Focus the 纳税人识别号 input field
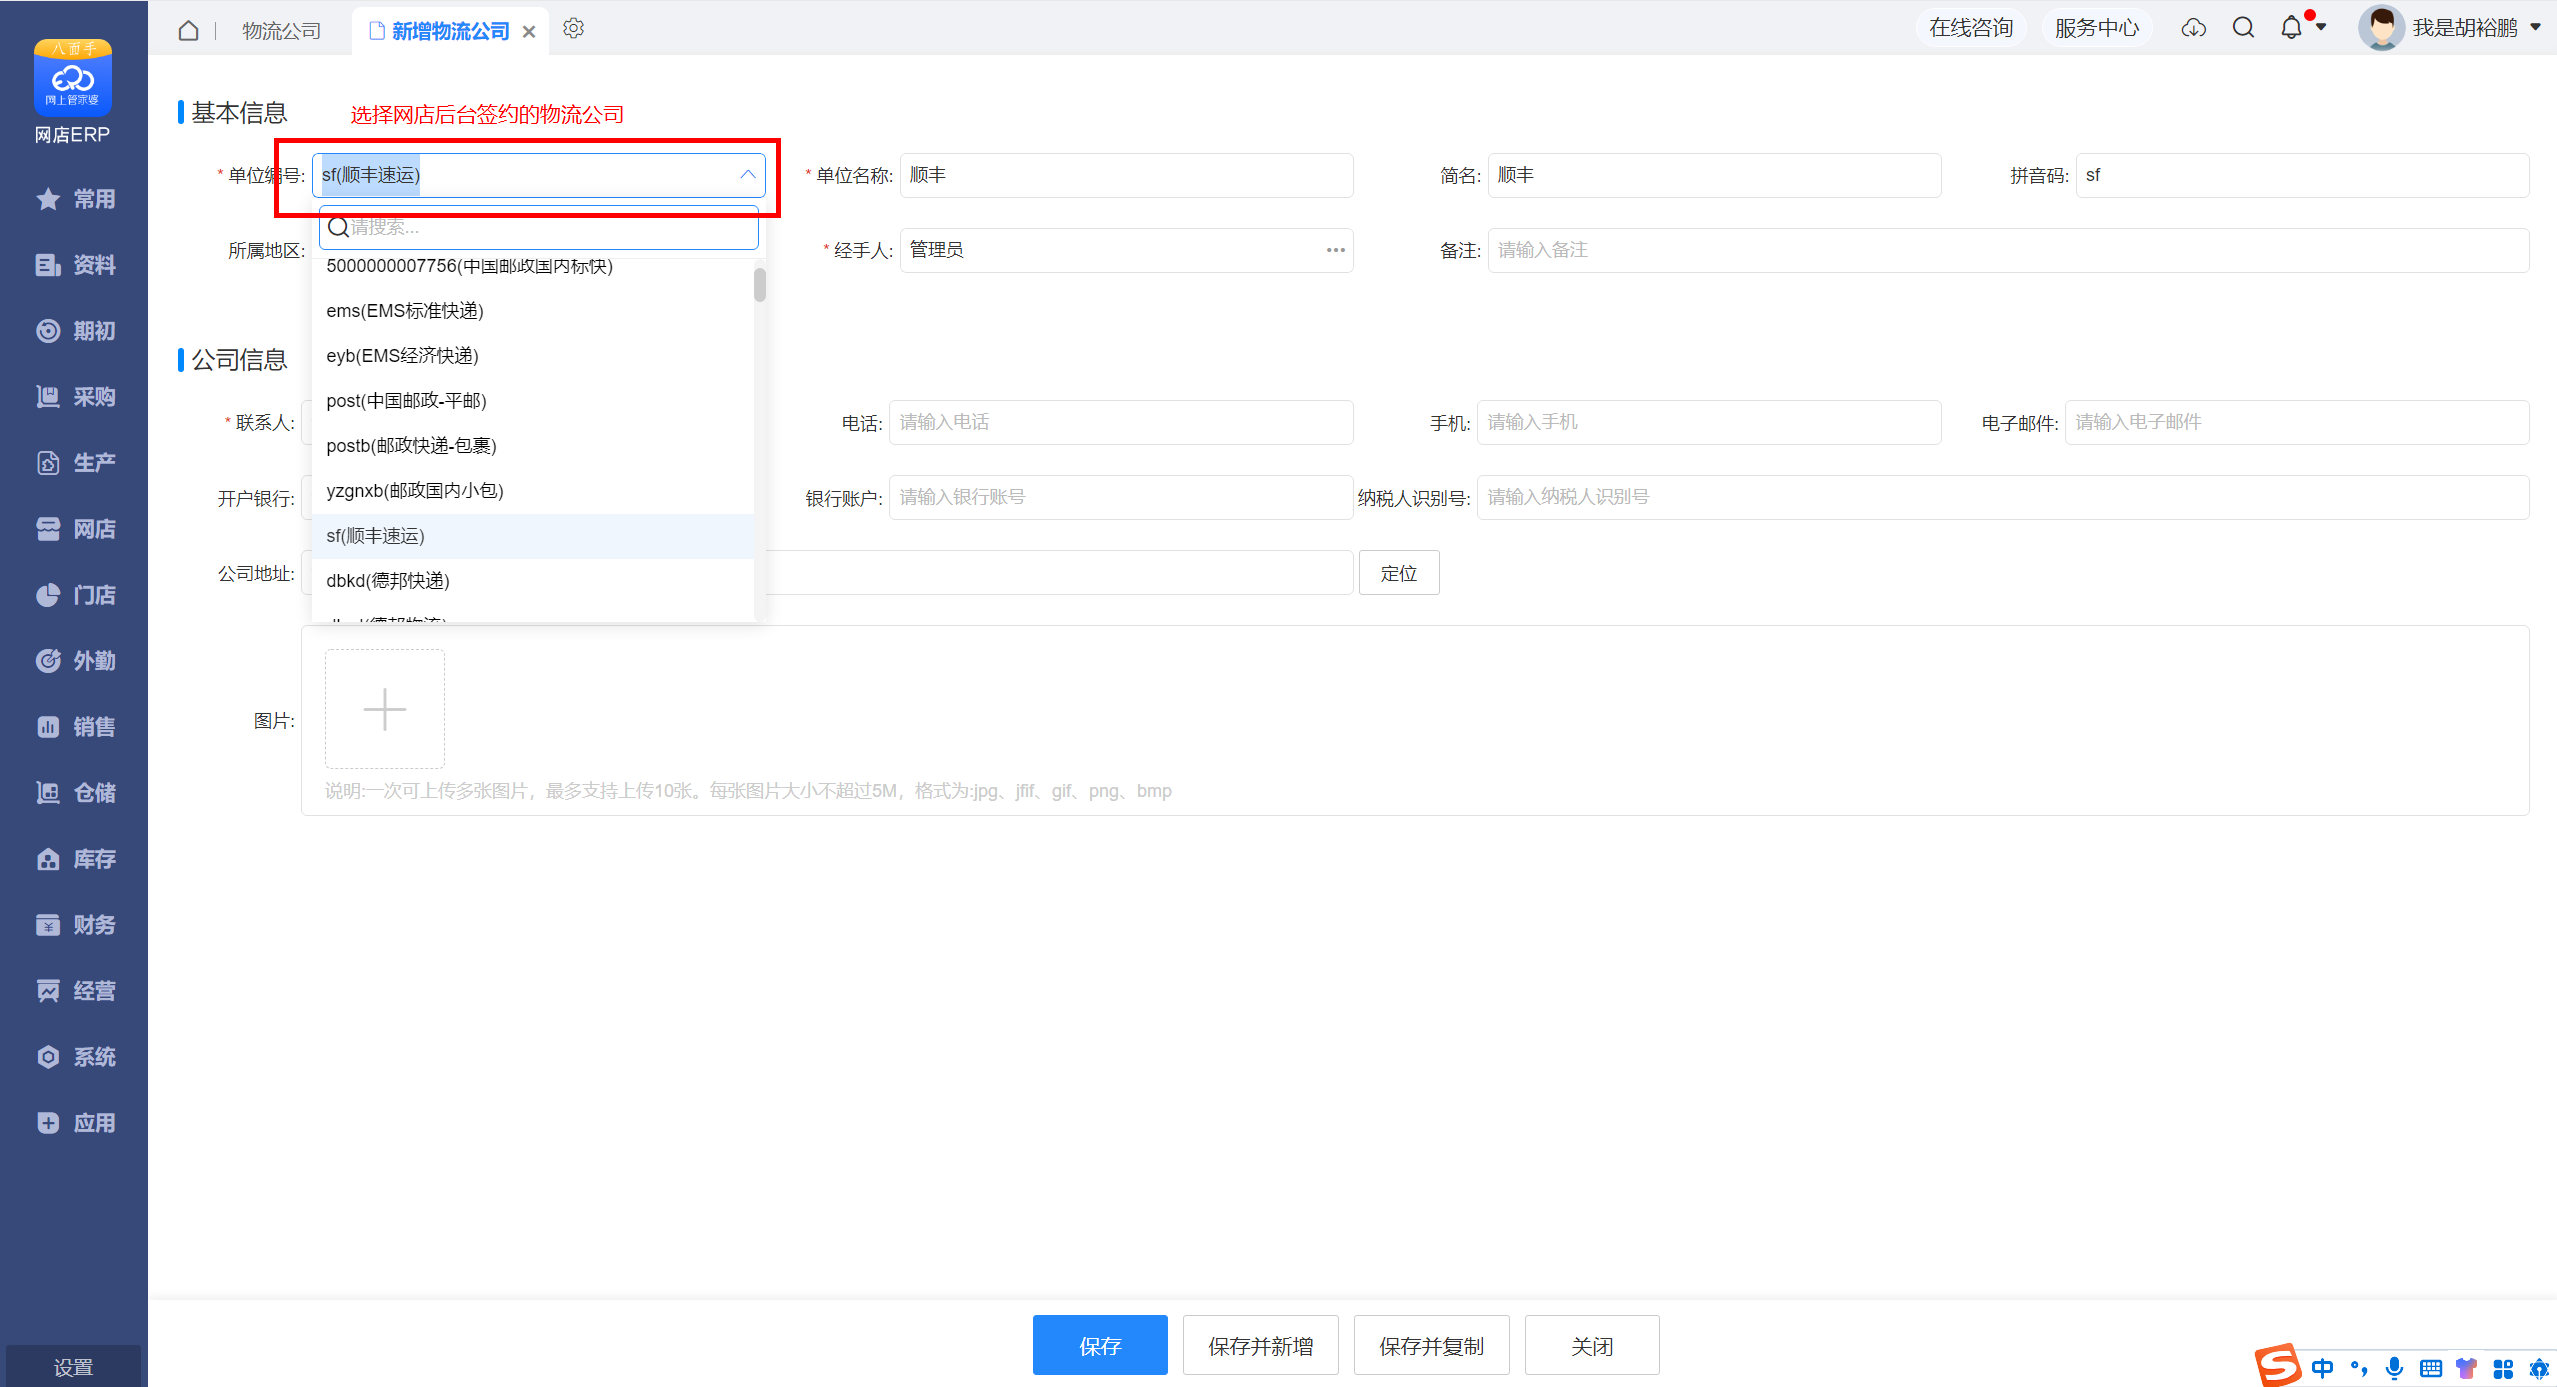The width and height of the screenshot is (2557, 1387). pyautogui.click(x=2003, y=497)
